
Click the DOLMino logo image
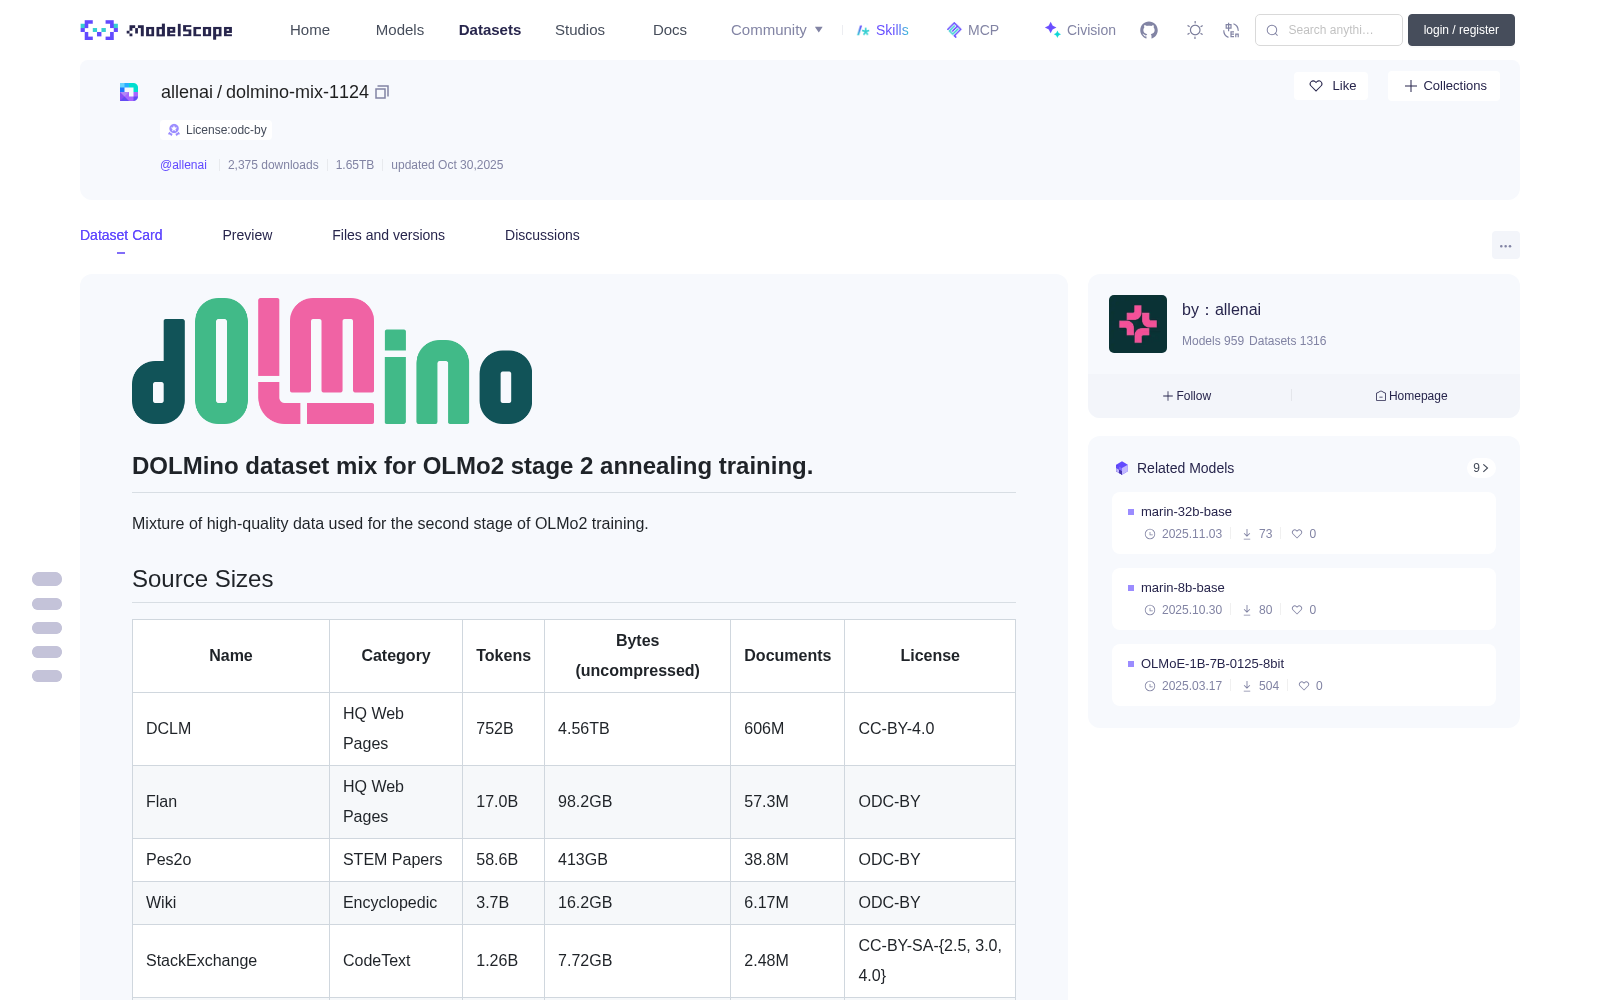332,361
